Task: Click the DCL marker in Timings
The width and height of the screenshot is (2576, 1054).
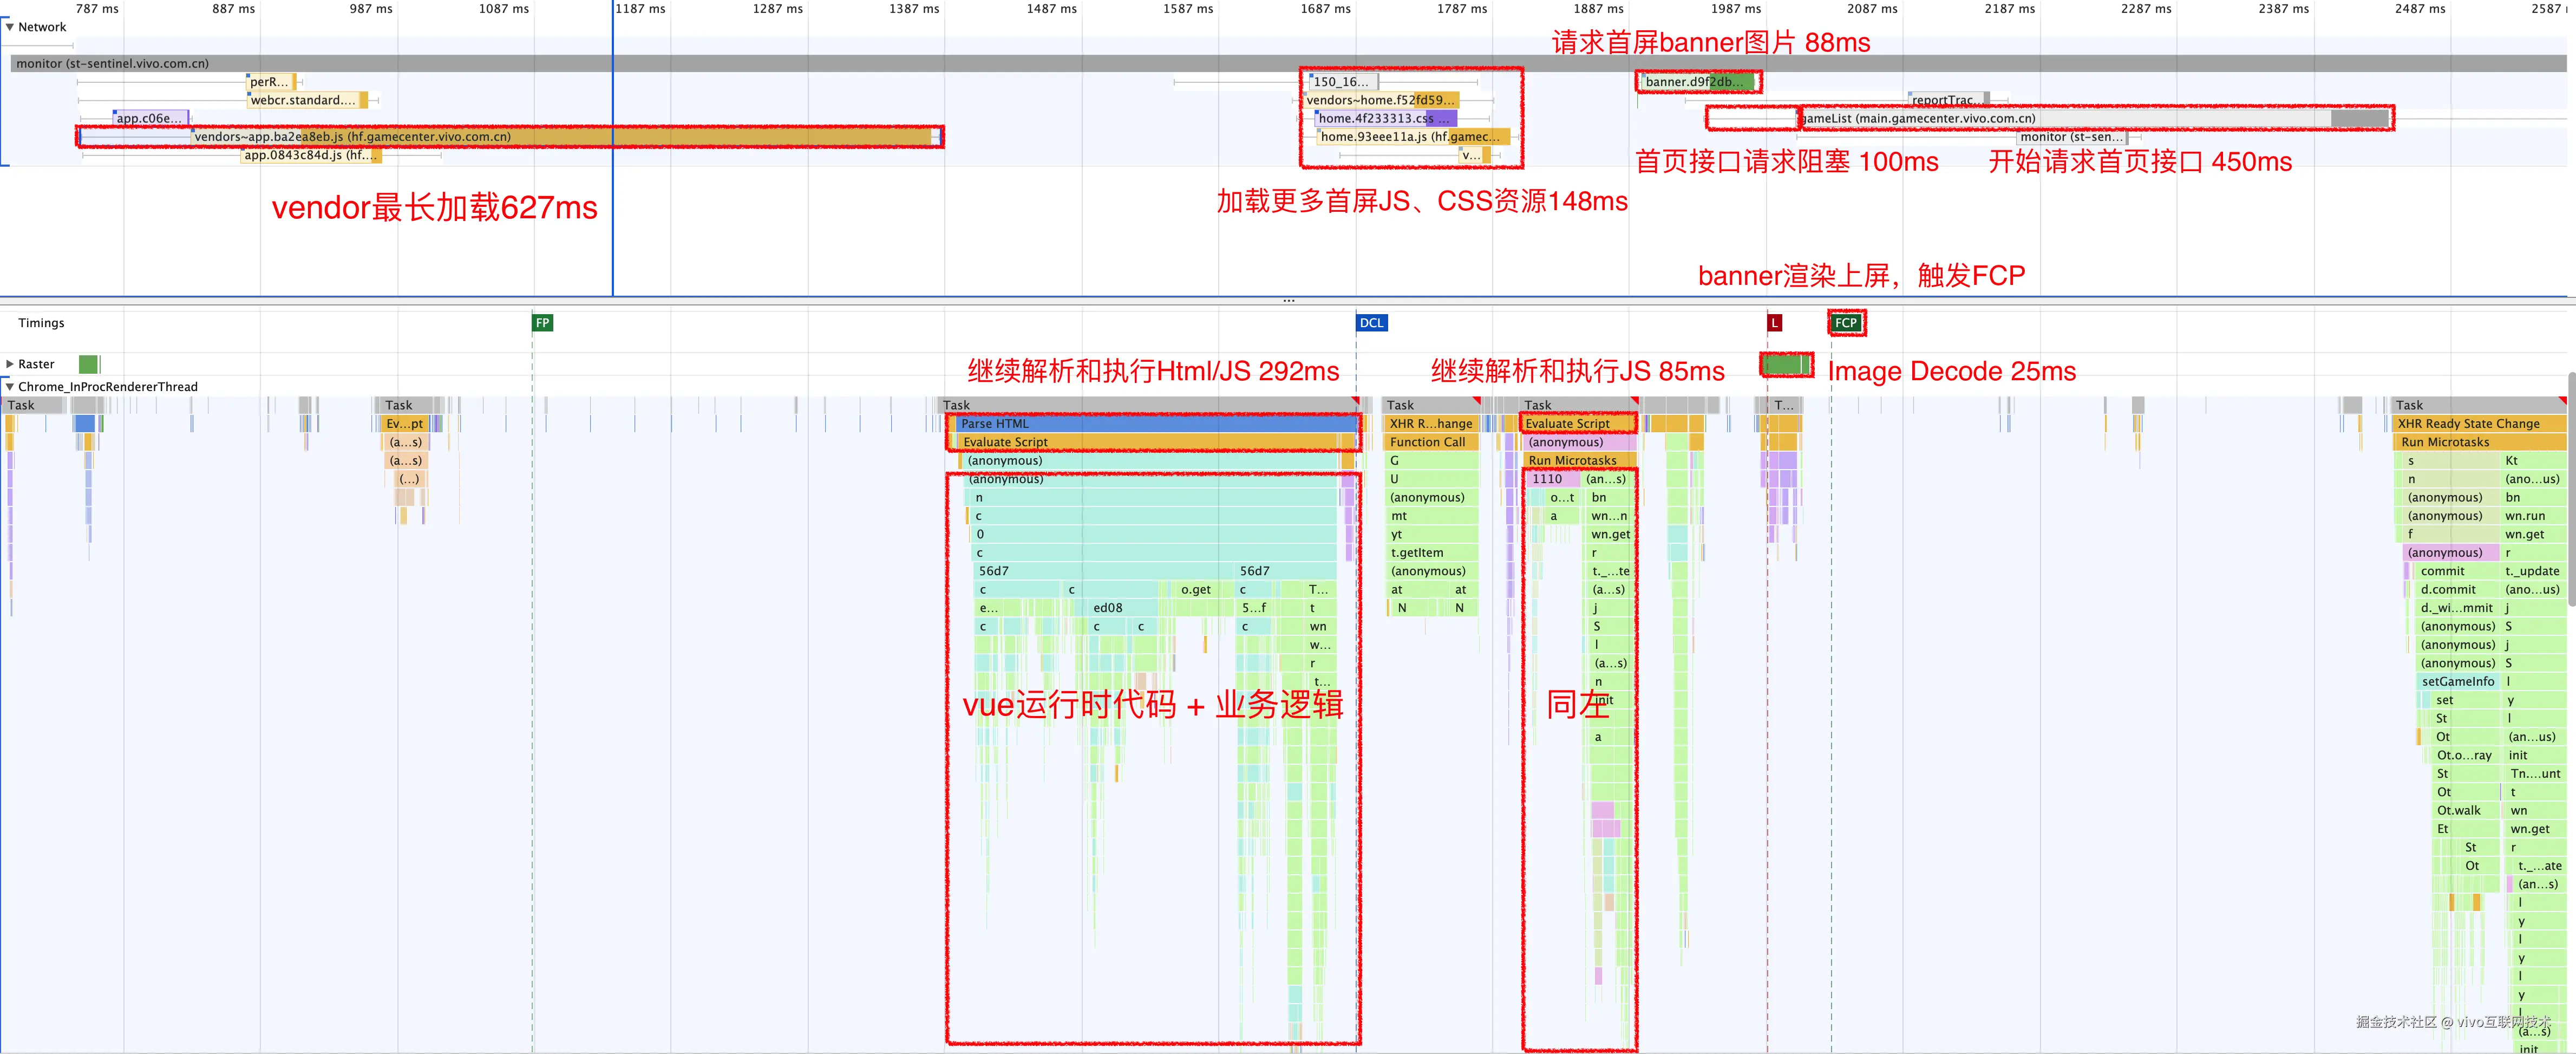Action: click(x=1371, y=322)
